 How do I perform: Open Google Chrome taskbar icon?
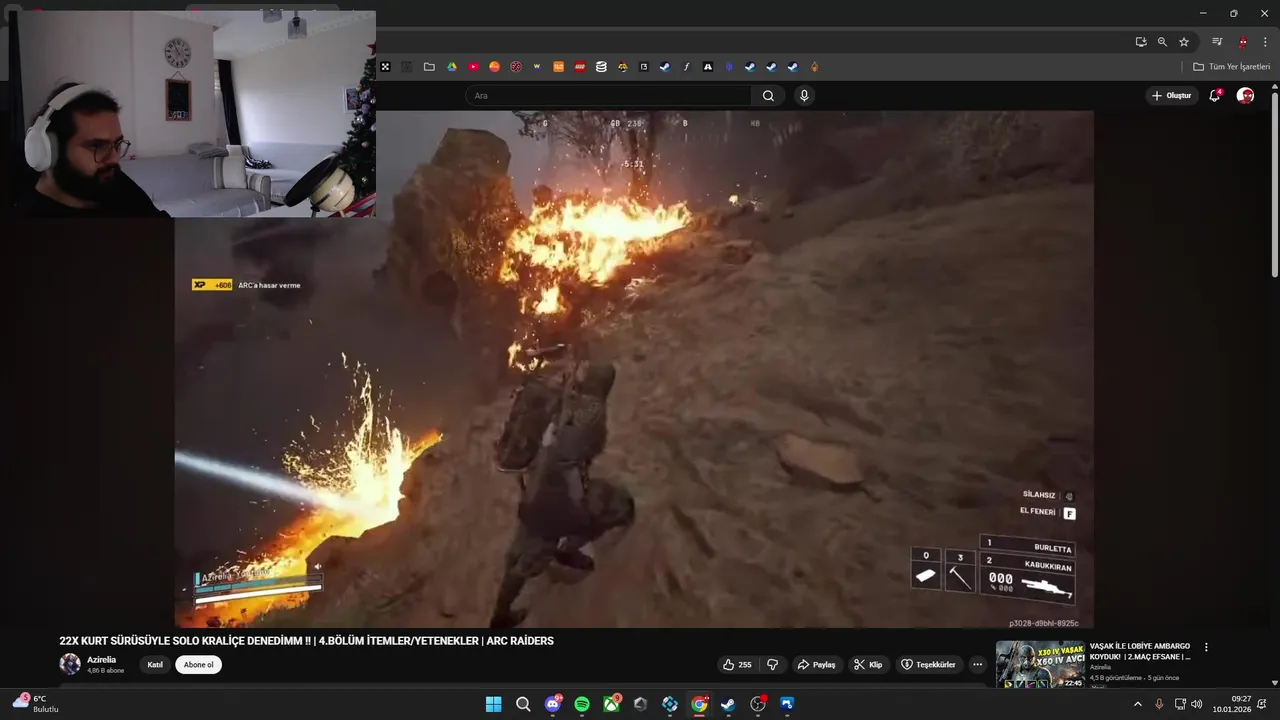699,704
